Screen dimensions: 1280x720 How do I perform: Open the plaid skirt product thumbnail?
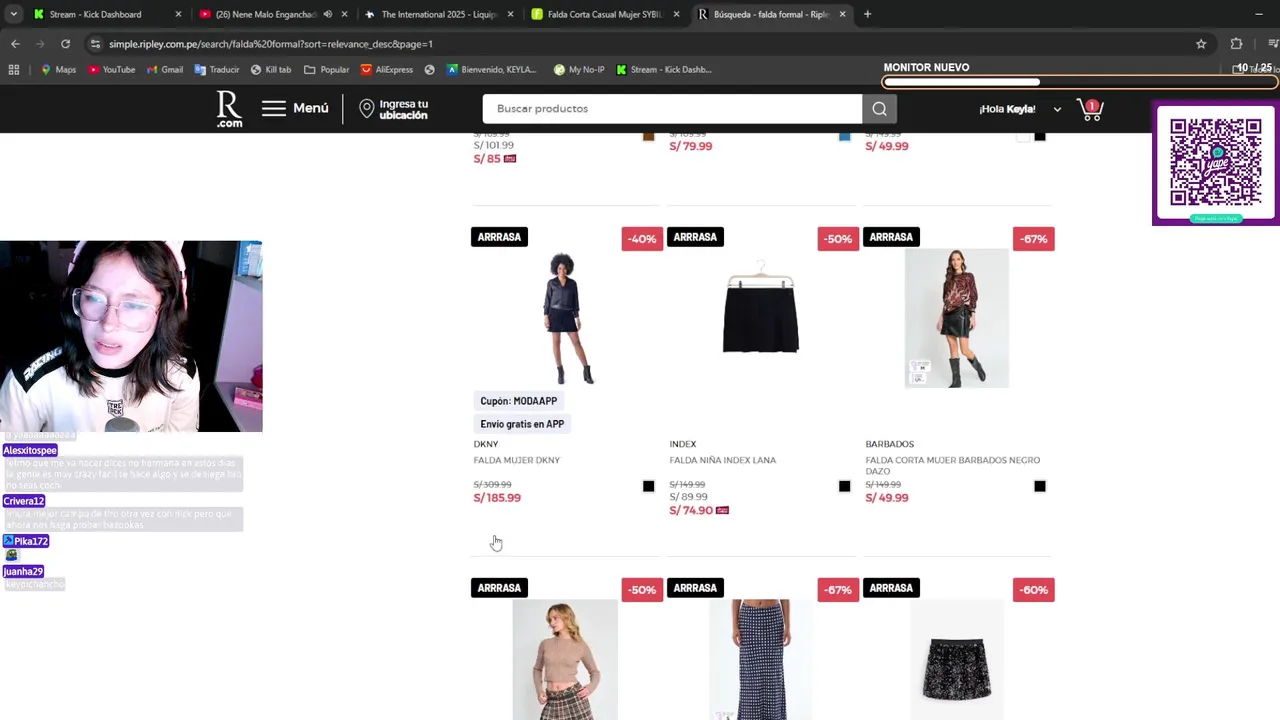[x=565, y=659]
